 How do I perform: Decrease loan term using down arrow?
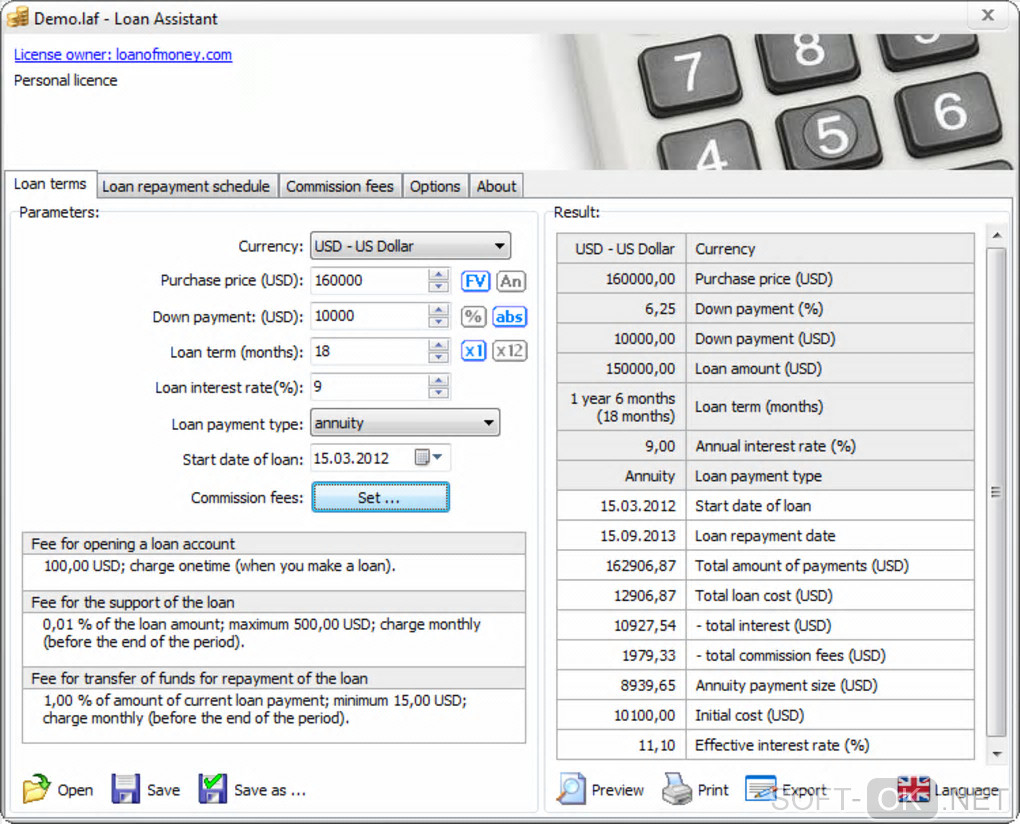click(439, 357)
